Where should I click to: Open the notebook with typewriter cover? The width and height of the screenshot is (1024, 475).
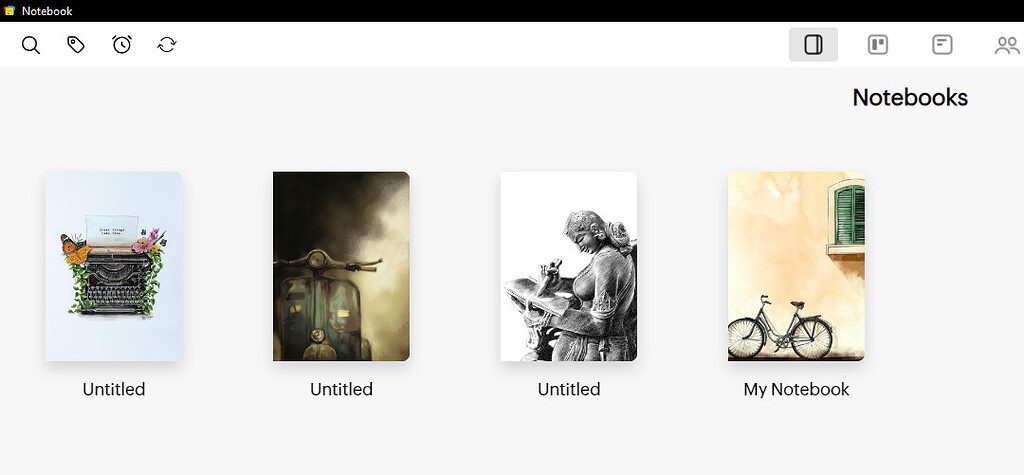pyautogui.click(x=114, y=267)
